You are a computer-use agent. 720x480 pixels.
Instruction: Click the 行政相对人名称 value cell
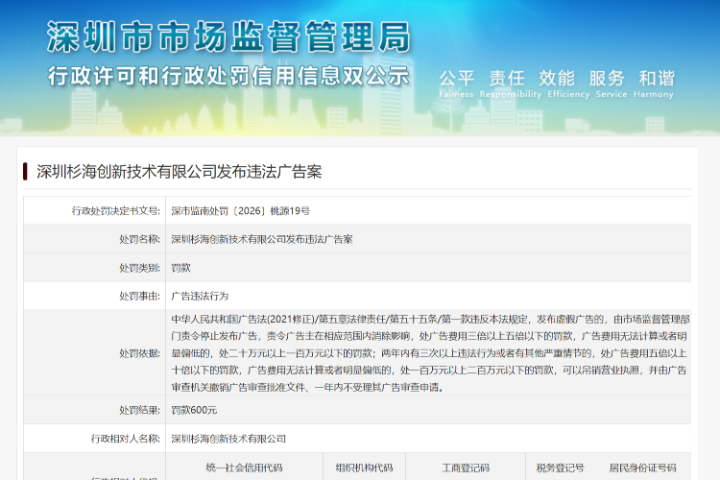click(x=228, y=438)
